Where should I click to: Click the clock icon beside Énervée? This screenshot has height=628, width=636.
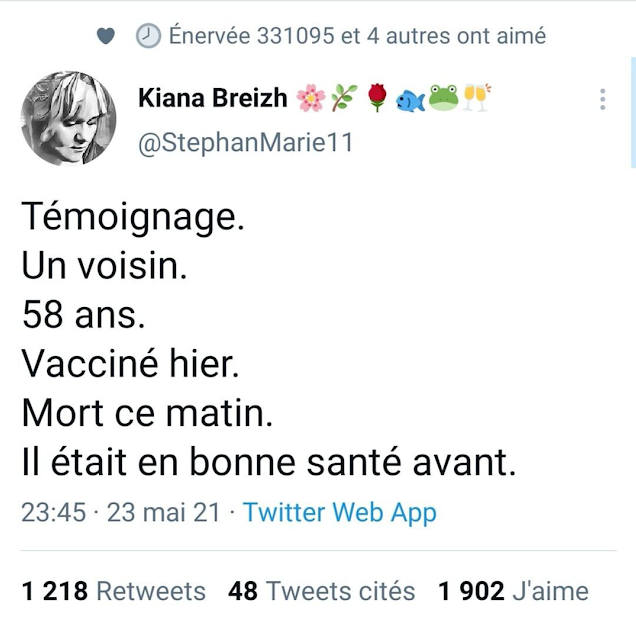point(148,36)
